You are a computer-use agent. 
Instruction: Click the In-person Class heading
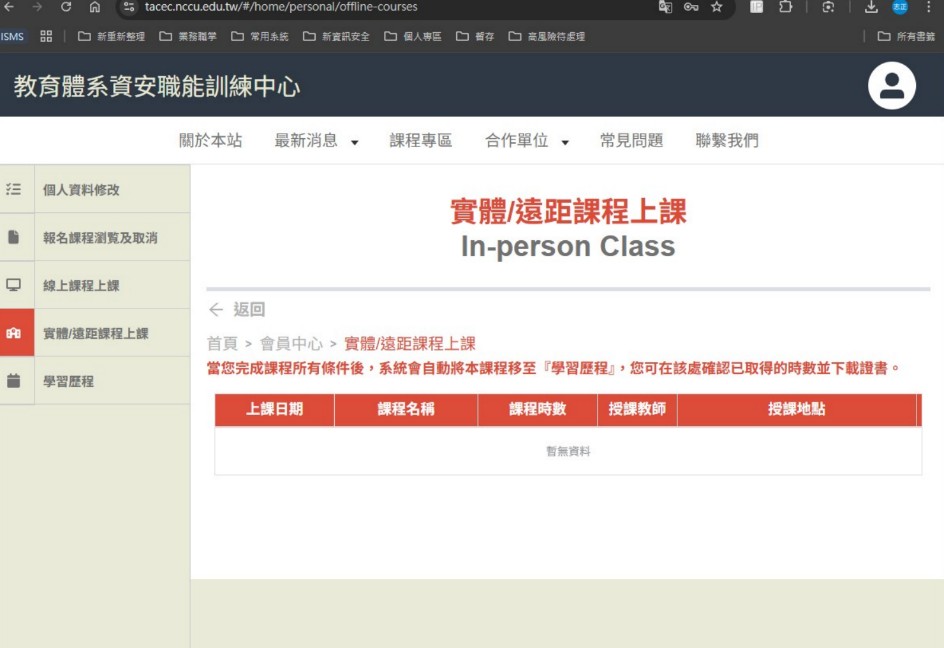[x=568, y=246]
